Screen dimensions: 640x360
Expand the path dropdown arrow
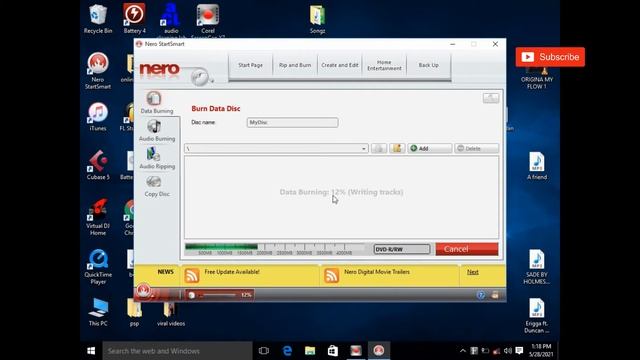[363, 149]
